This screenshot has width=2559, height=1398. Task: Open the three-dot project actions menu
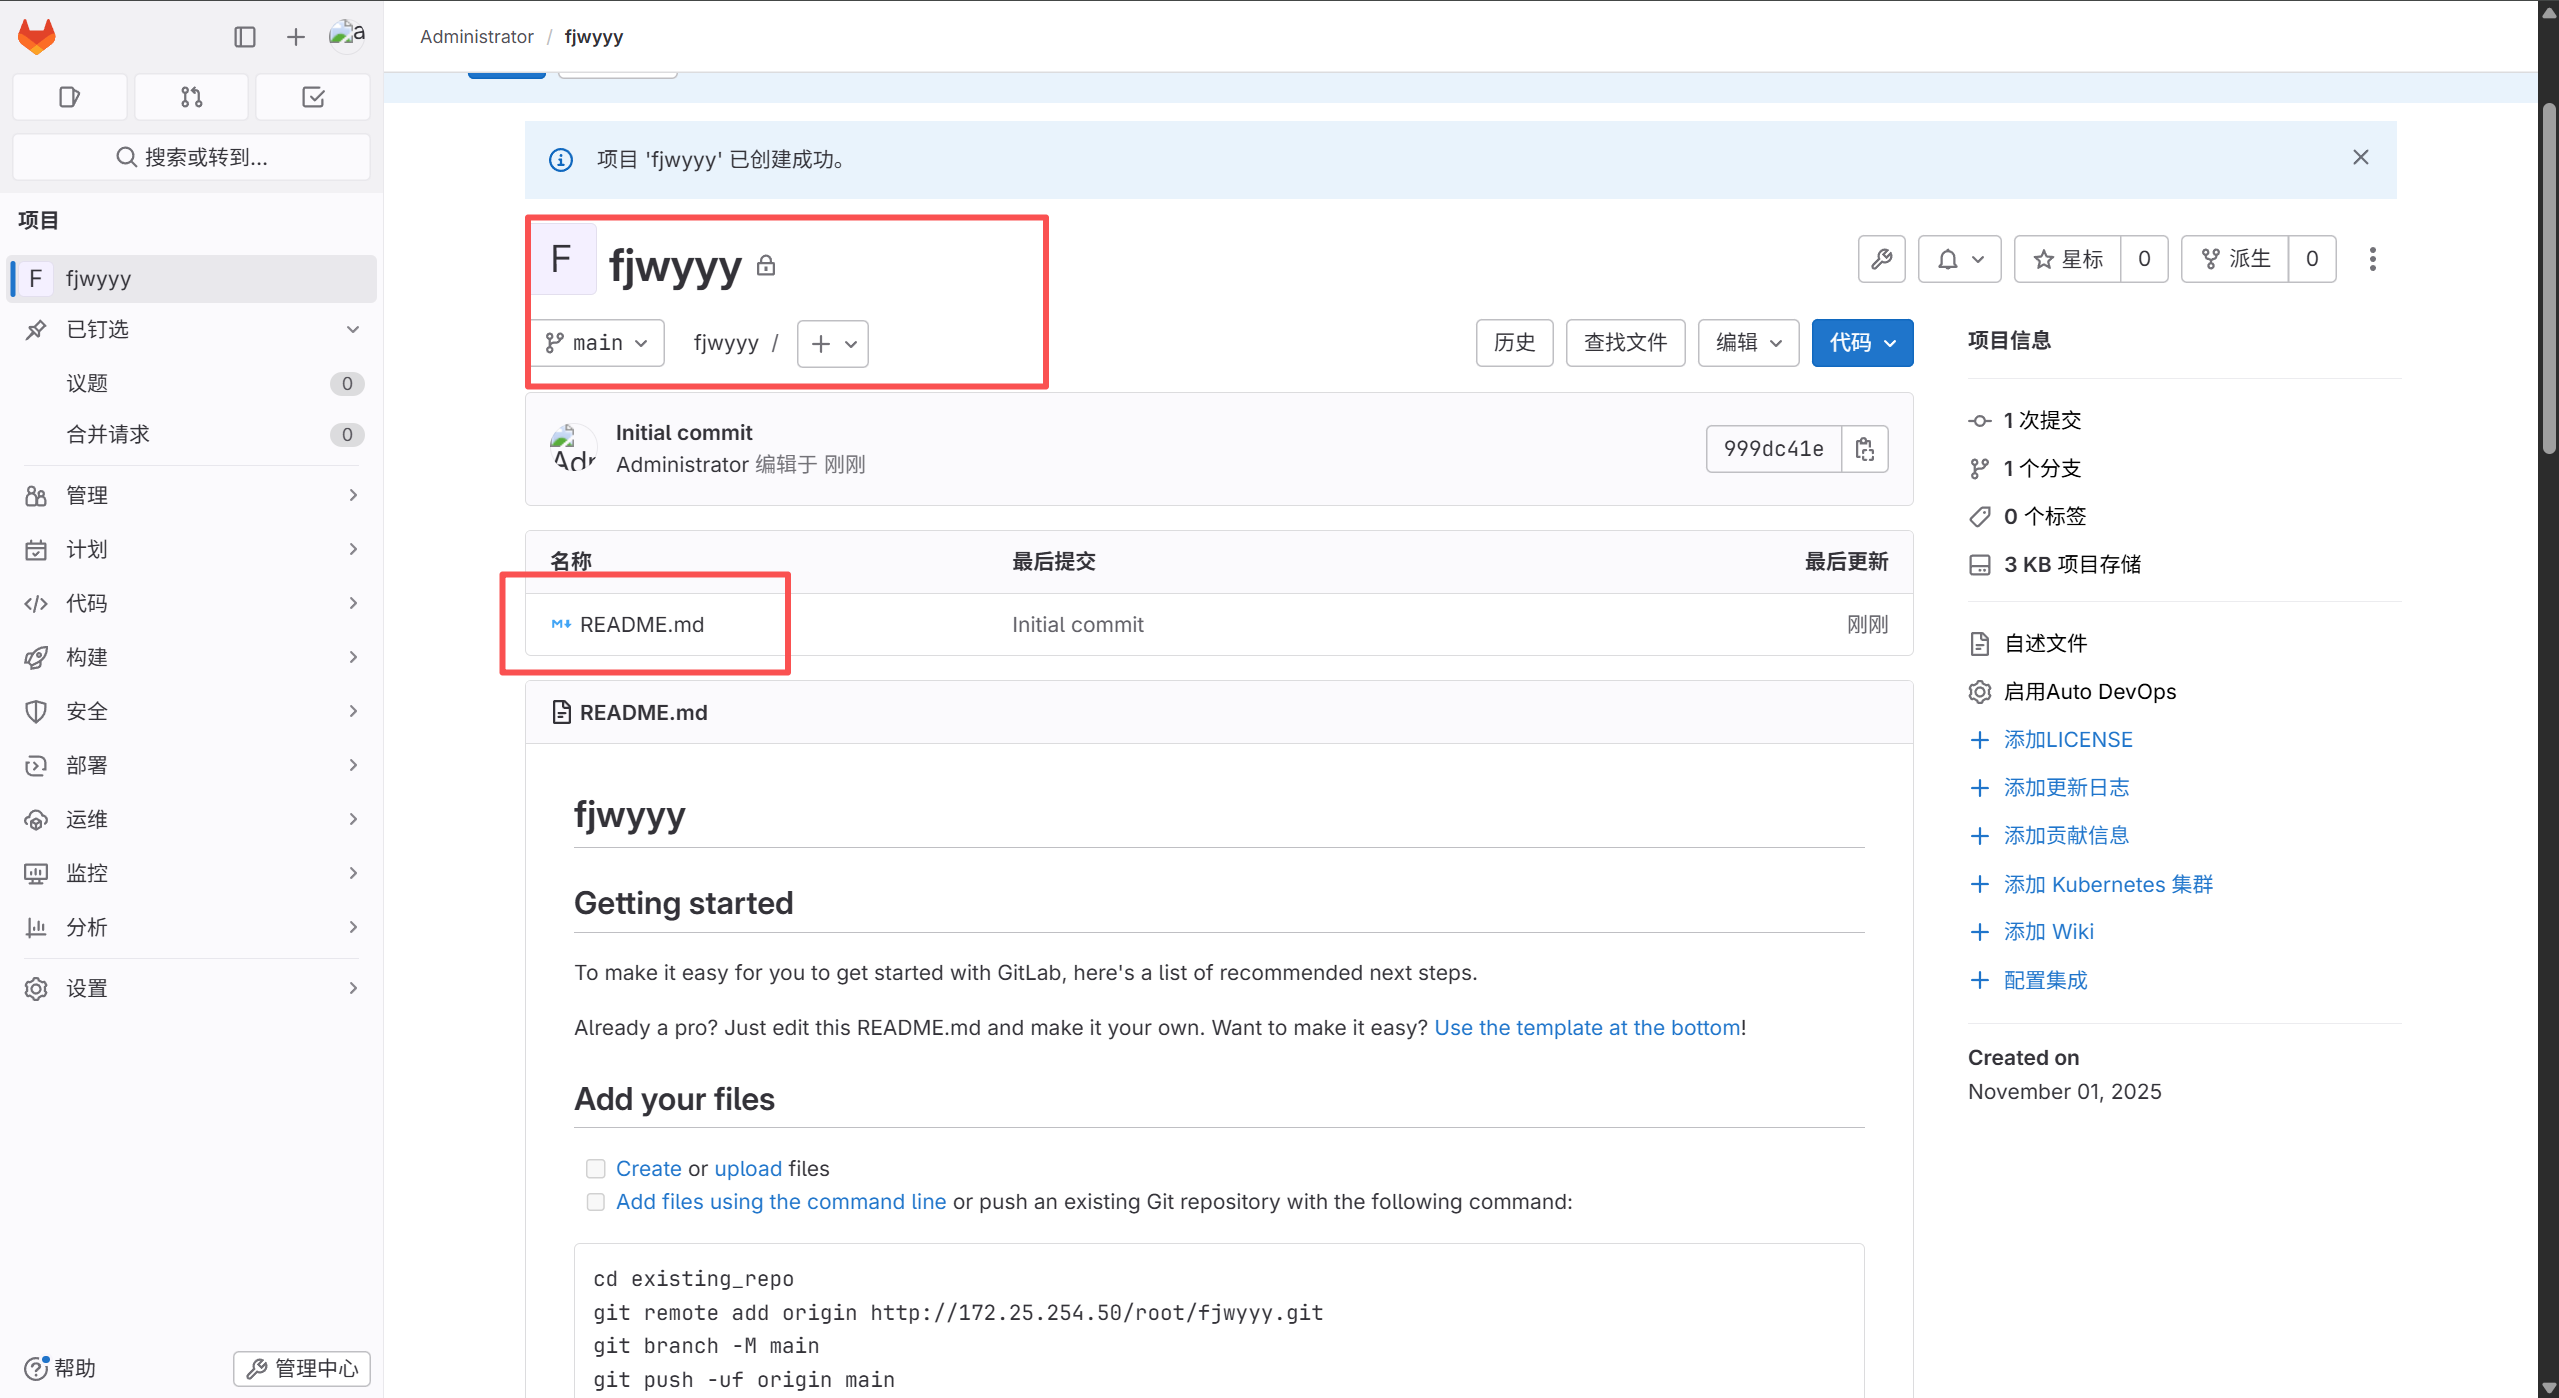tap(2372, 259)
